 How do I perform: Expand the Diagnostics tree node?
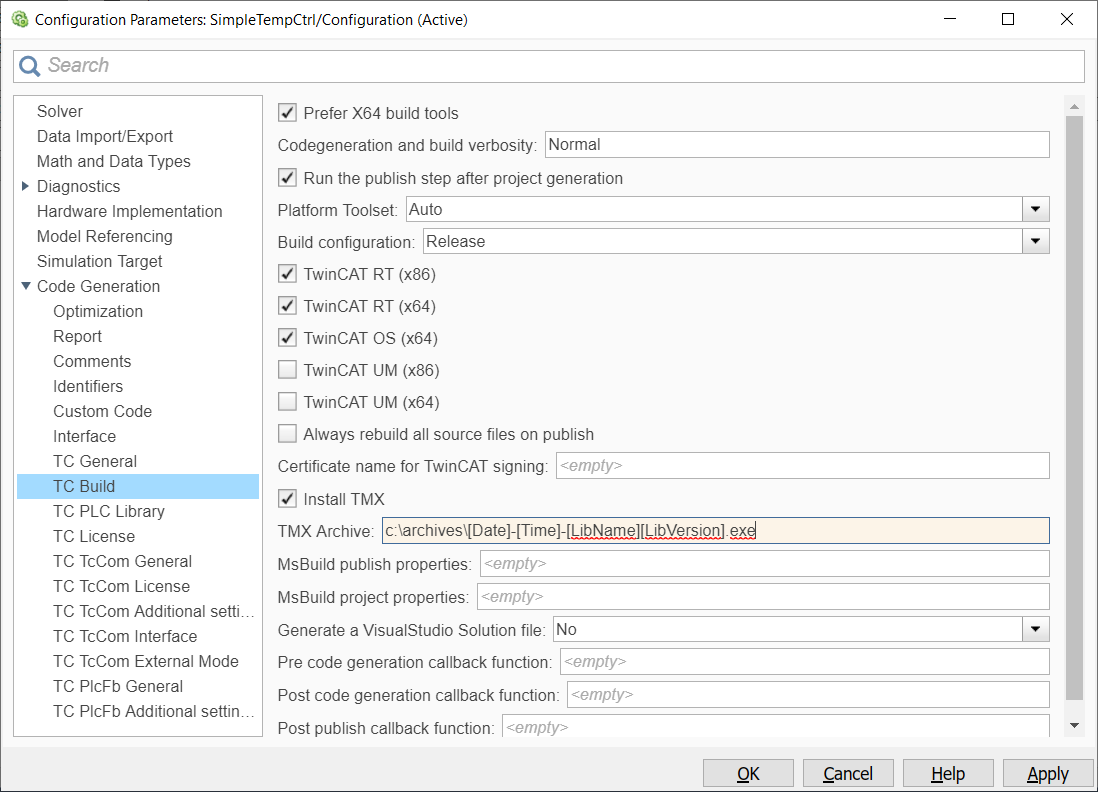26,186
